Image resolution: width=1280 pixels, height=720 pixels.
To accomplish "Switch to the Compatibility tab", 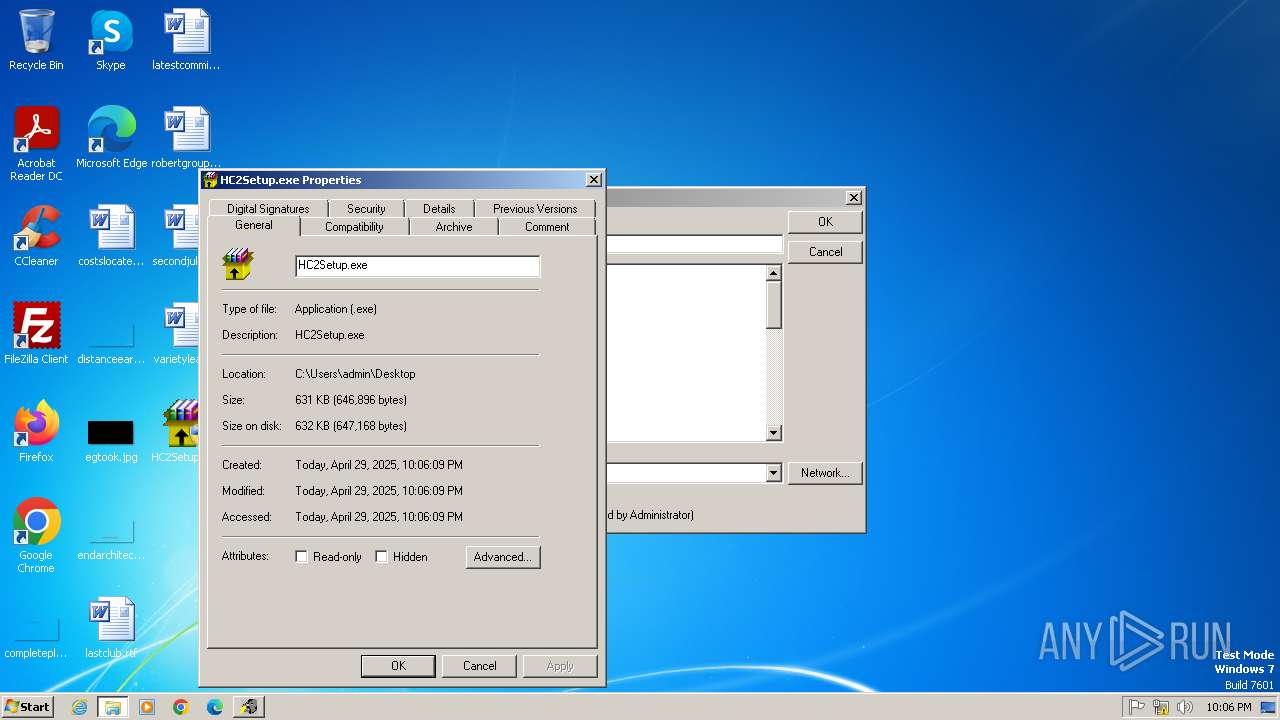I will 354,227.
